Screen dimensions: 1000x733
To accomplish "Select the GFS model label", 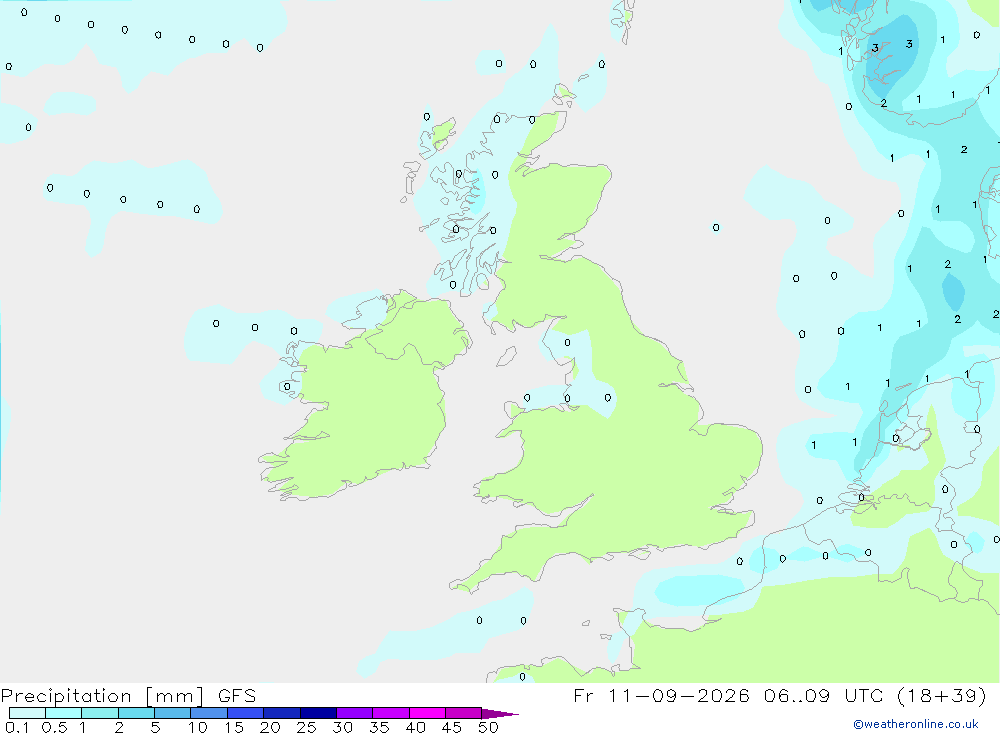I will [x=237, y=695].
